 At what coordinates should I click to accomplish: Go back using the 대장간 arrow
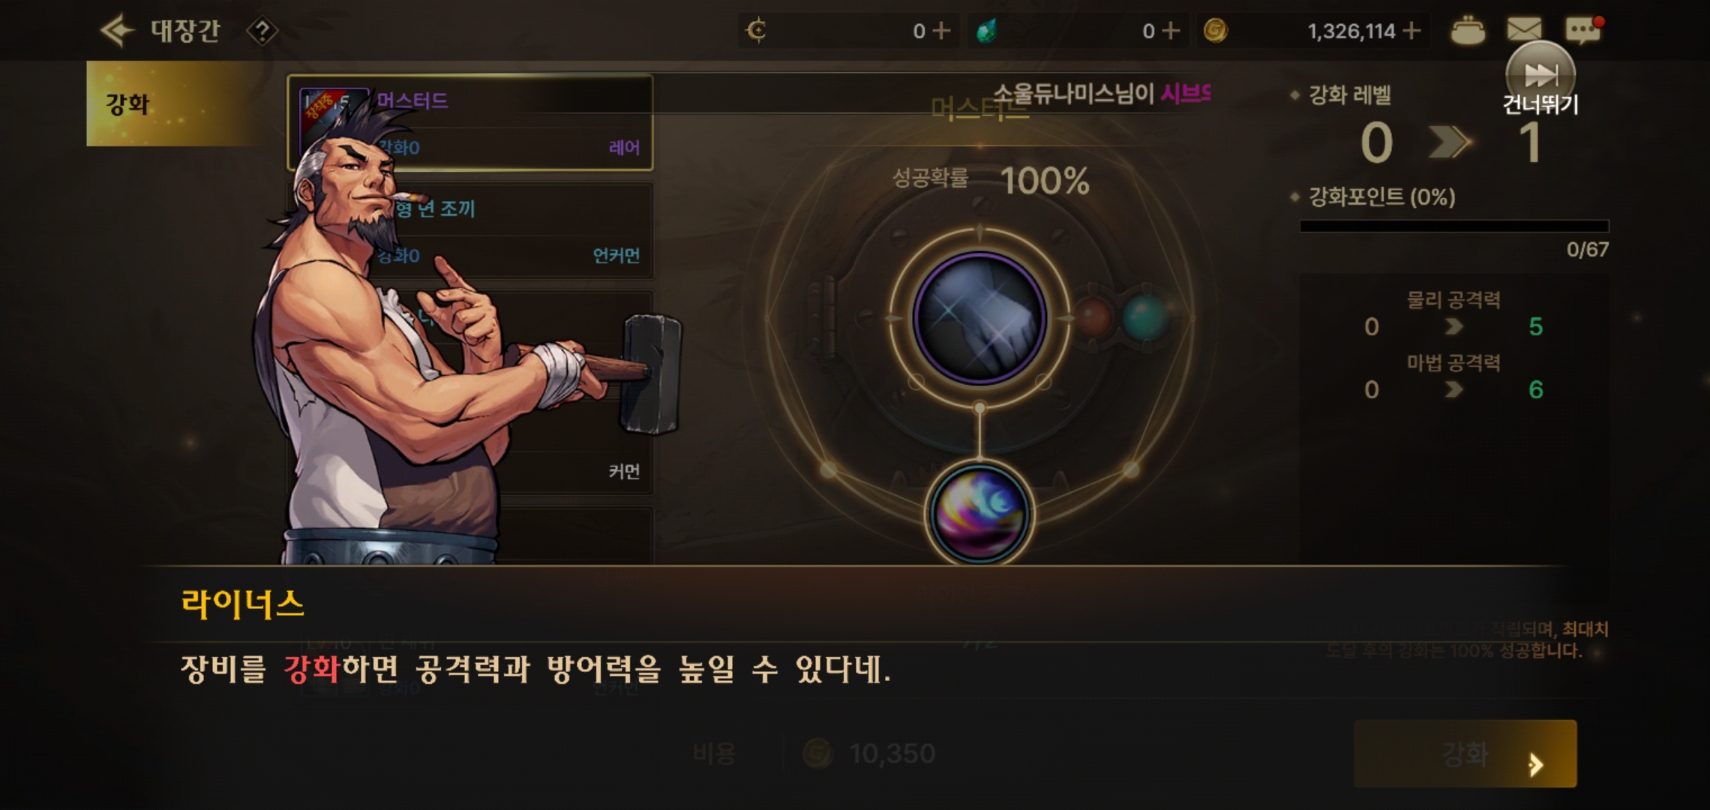pos(118,31)
